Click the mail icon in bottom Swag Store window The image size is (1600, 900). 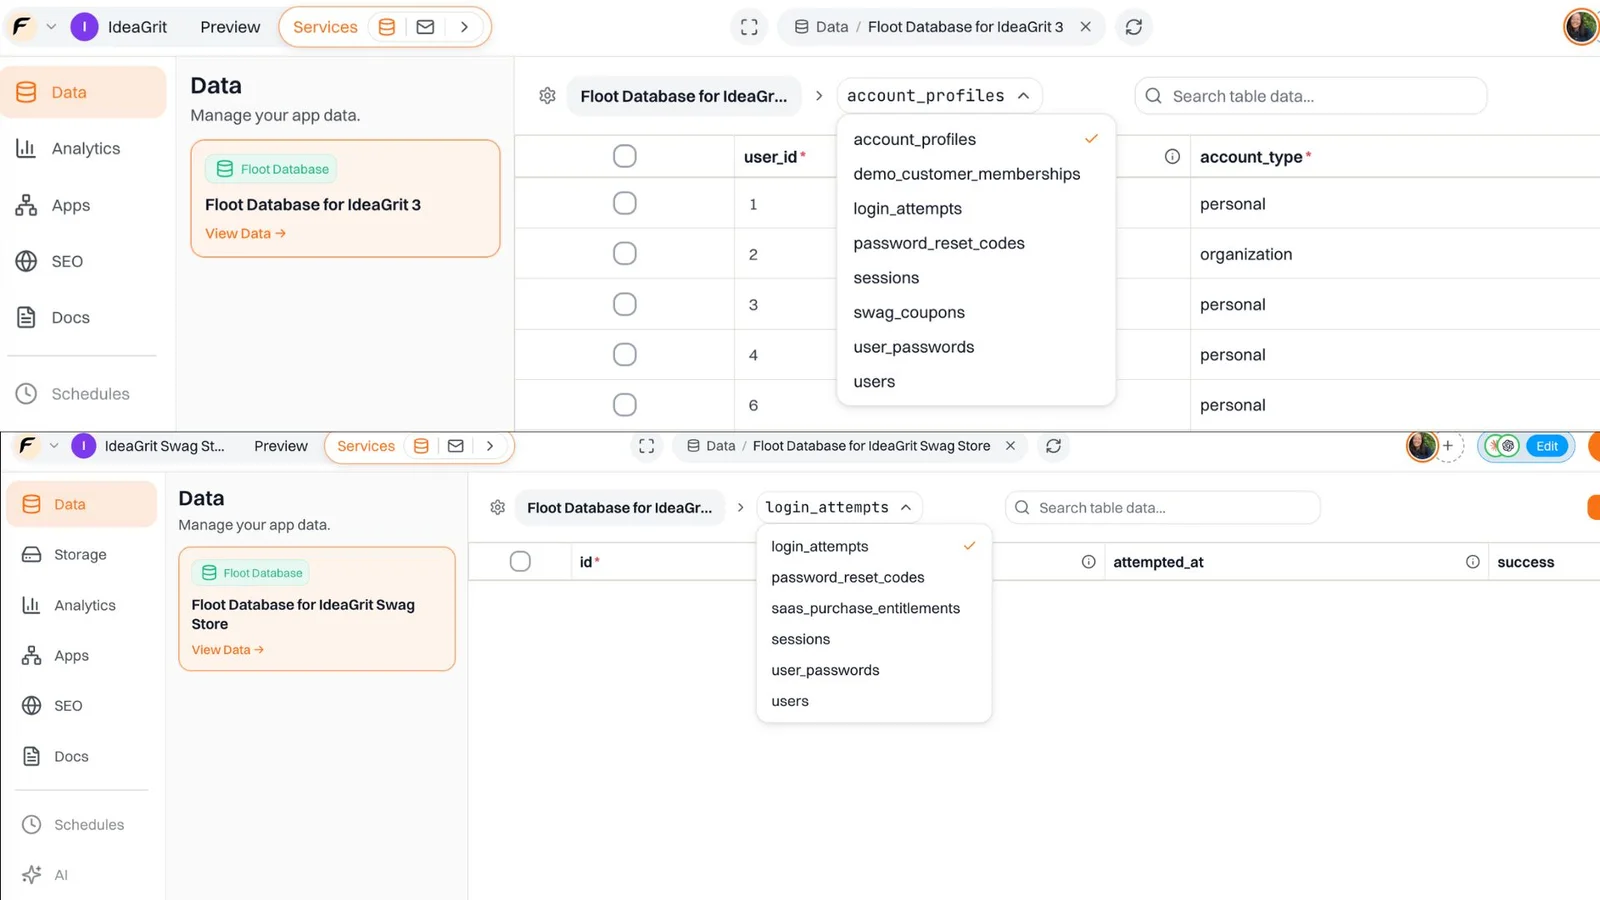[x=455, y=446]
